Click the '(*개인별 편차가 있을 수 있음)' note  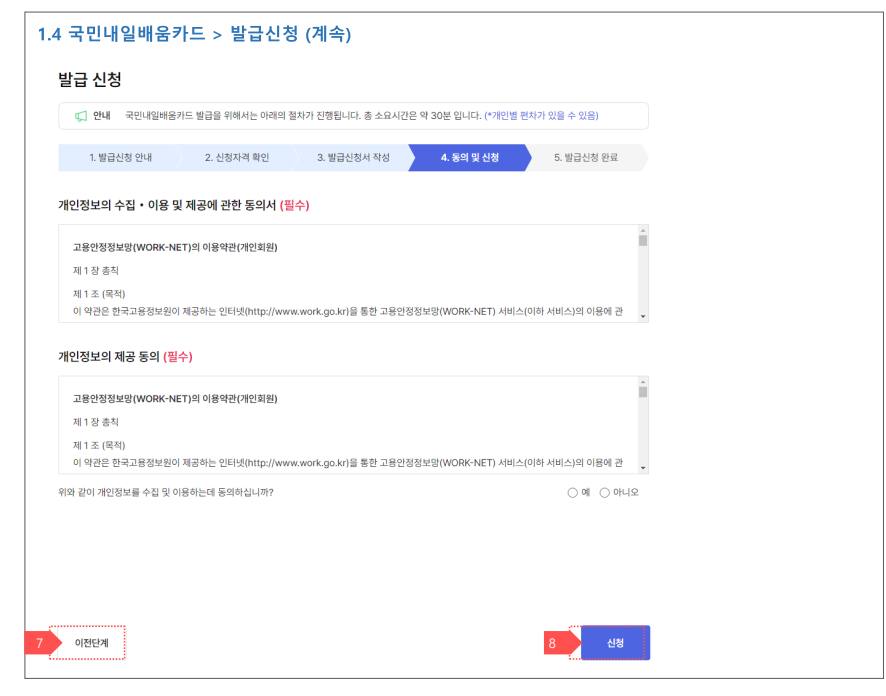541,116
